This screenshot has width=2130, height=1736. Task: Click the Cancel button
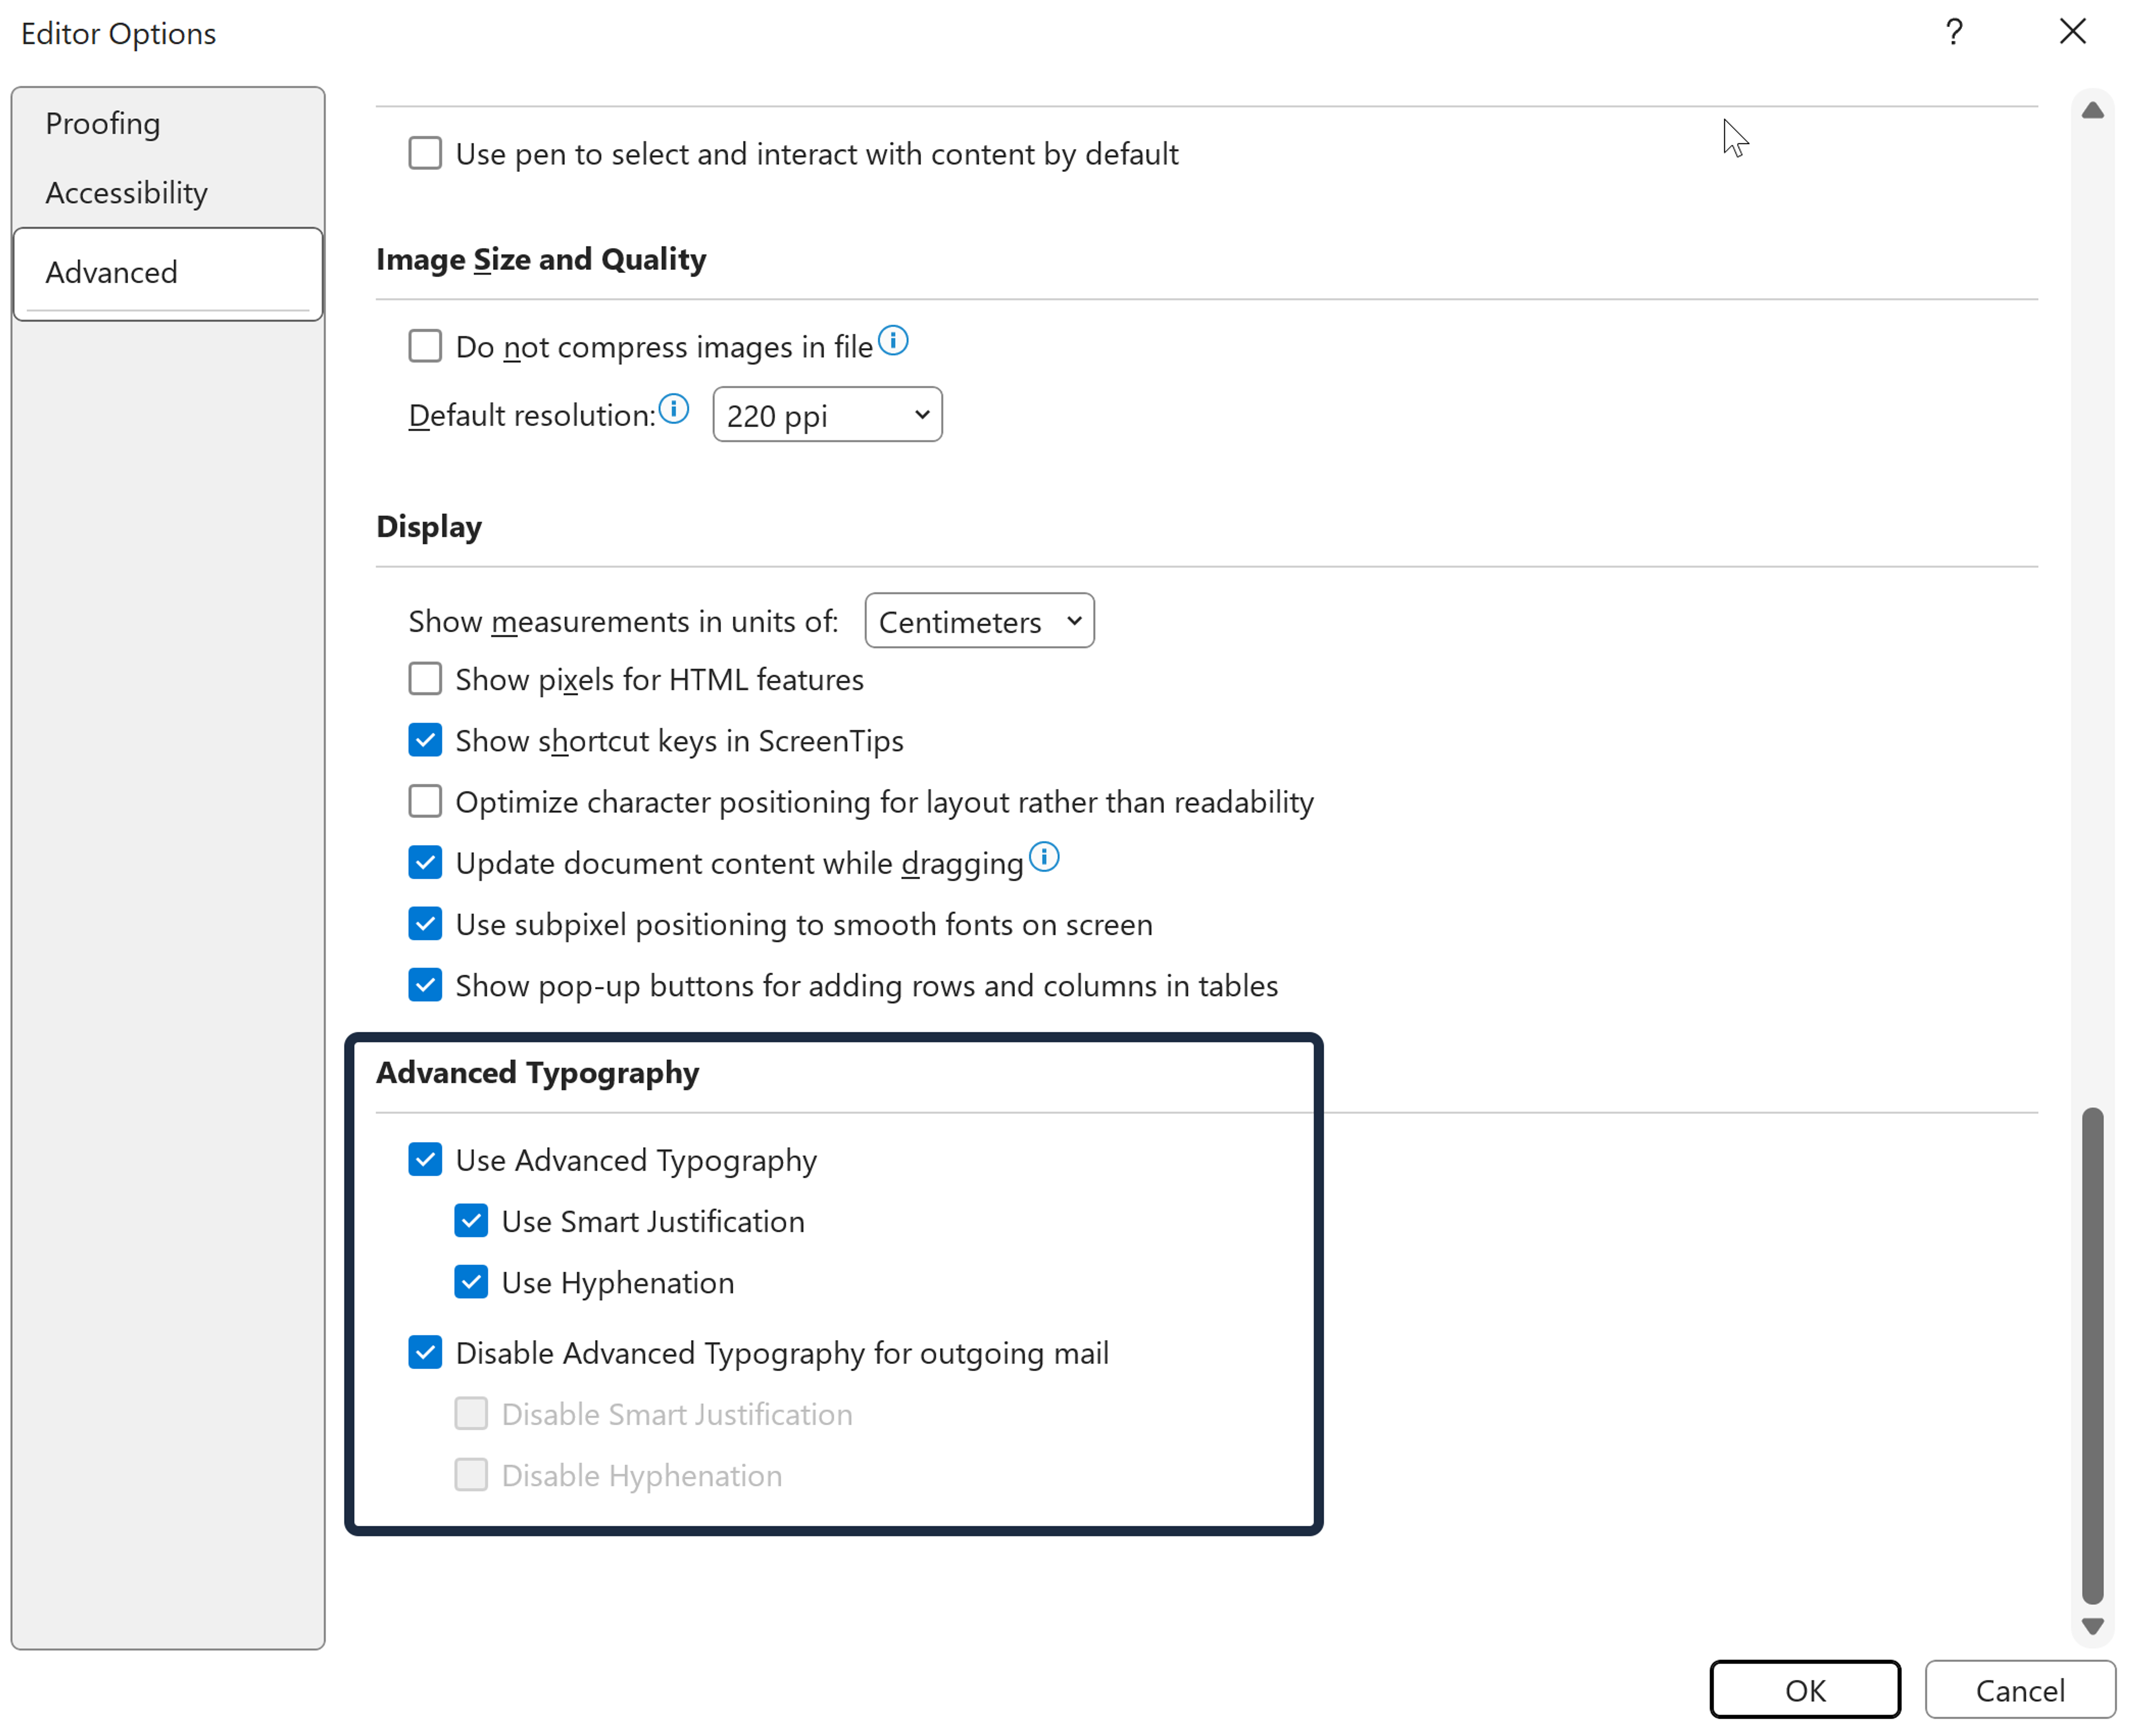[x=2019, y=1690]
